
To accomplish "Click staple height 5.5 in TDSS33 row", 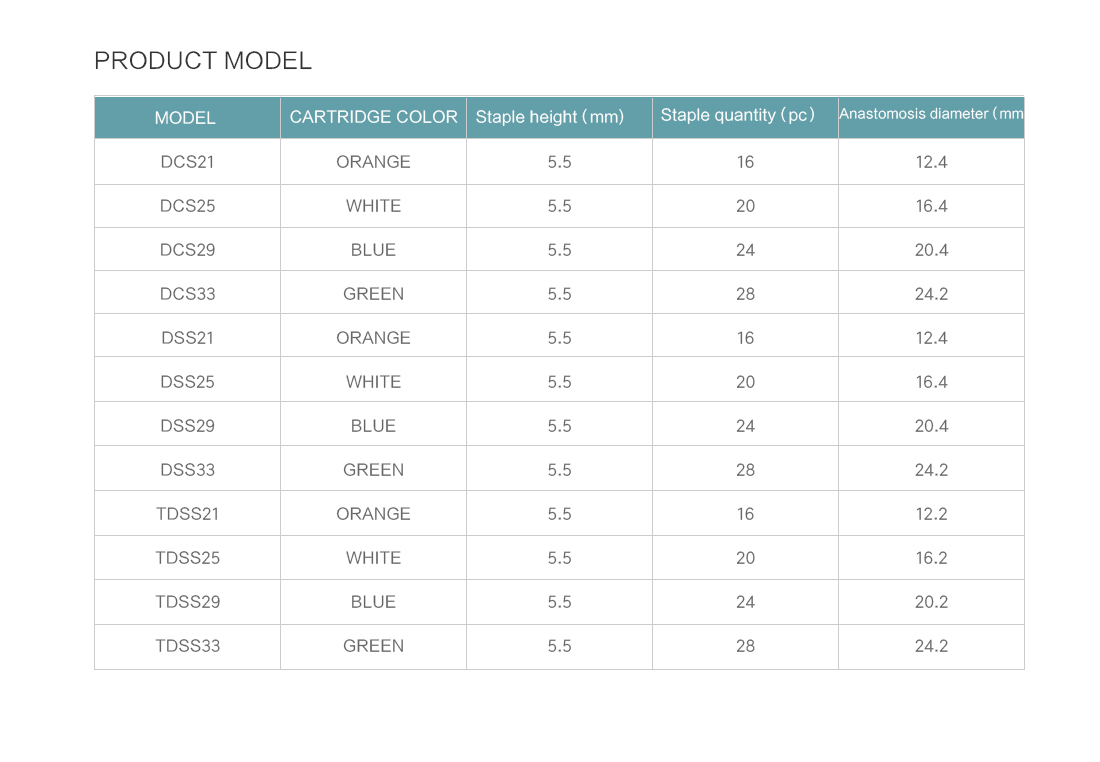I will [x=559, y=646].
